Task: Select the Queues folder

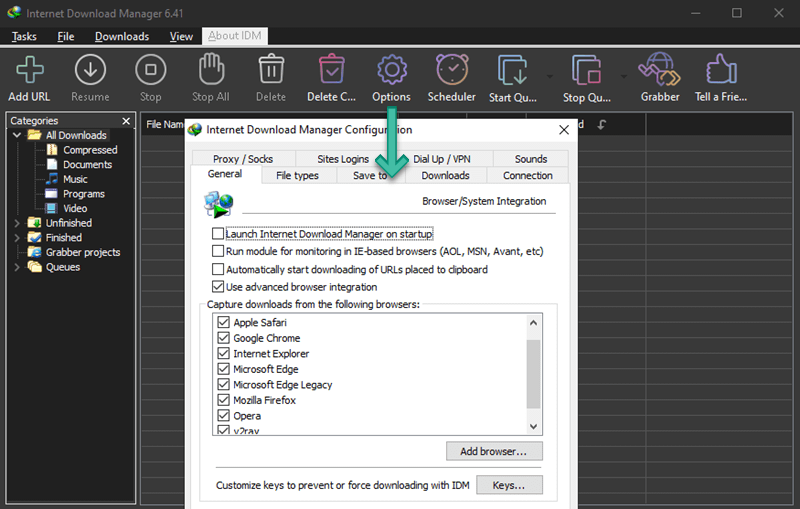Action: click(x=63, y=267)
